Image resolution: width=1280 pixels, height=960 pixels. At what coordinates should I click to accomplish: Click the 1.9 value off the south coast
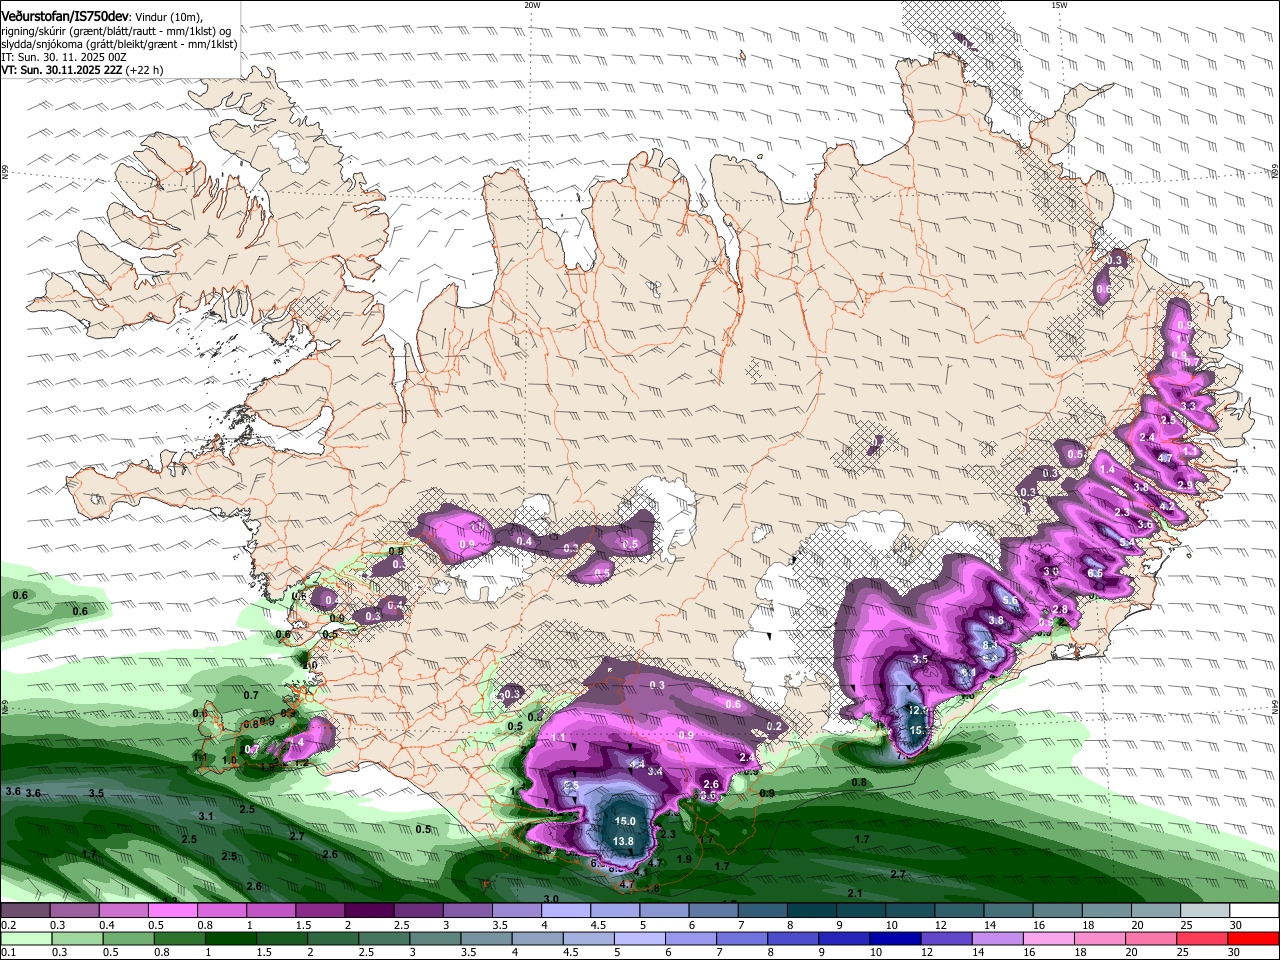(x=684, y=859)
